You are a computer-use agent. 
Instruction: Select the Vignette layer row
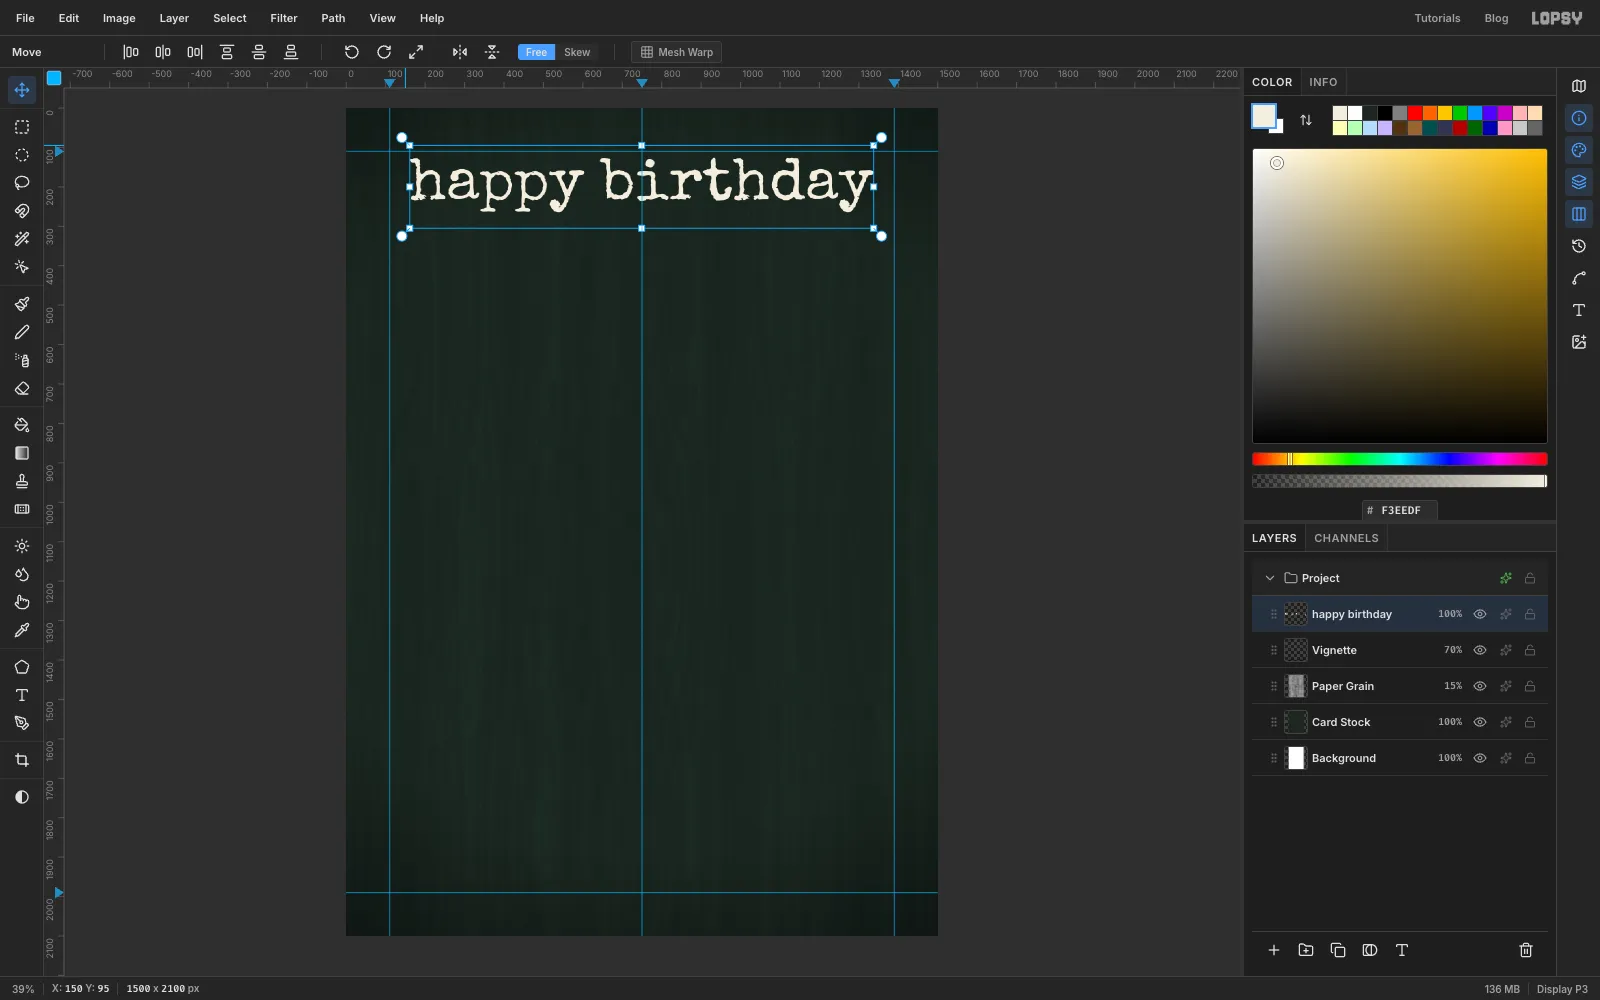coord(1400,650)
